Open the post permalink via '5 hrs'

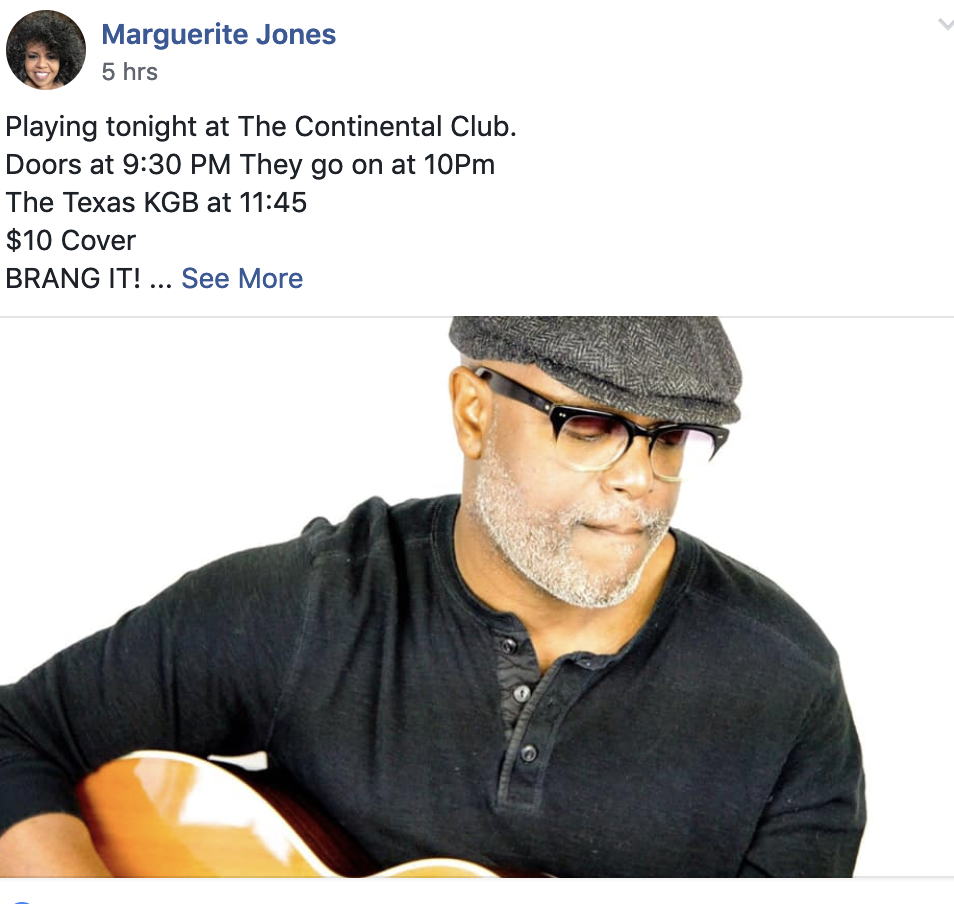click(x=130, y=72)
